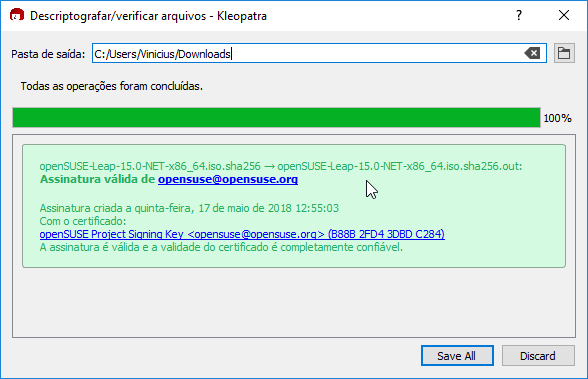Click the Save All button
Screen dimensions: 588x379
tap(457, 355)
